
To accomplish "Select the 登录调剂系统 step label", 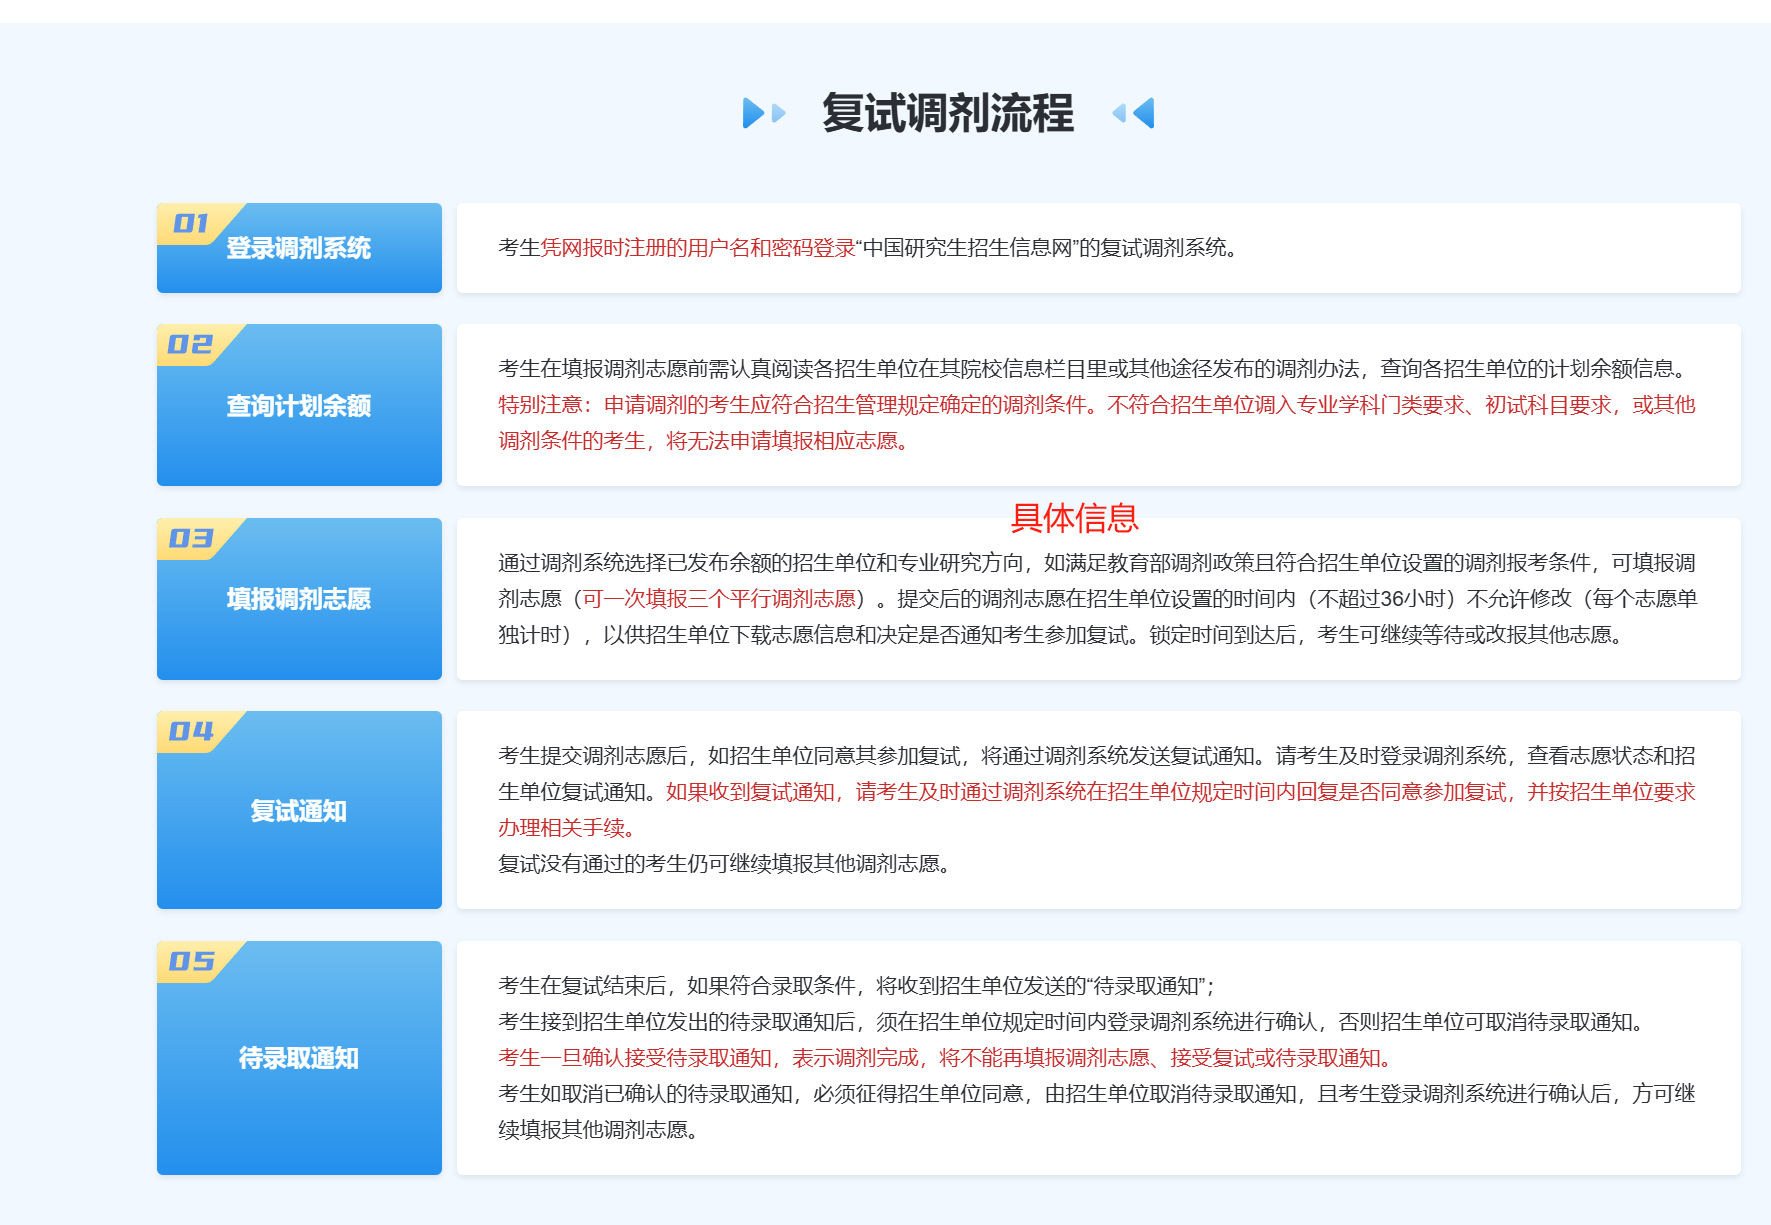I will tap(298, 248).
